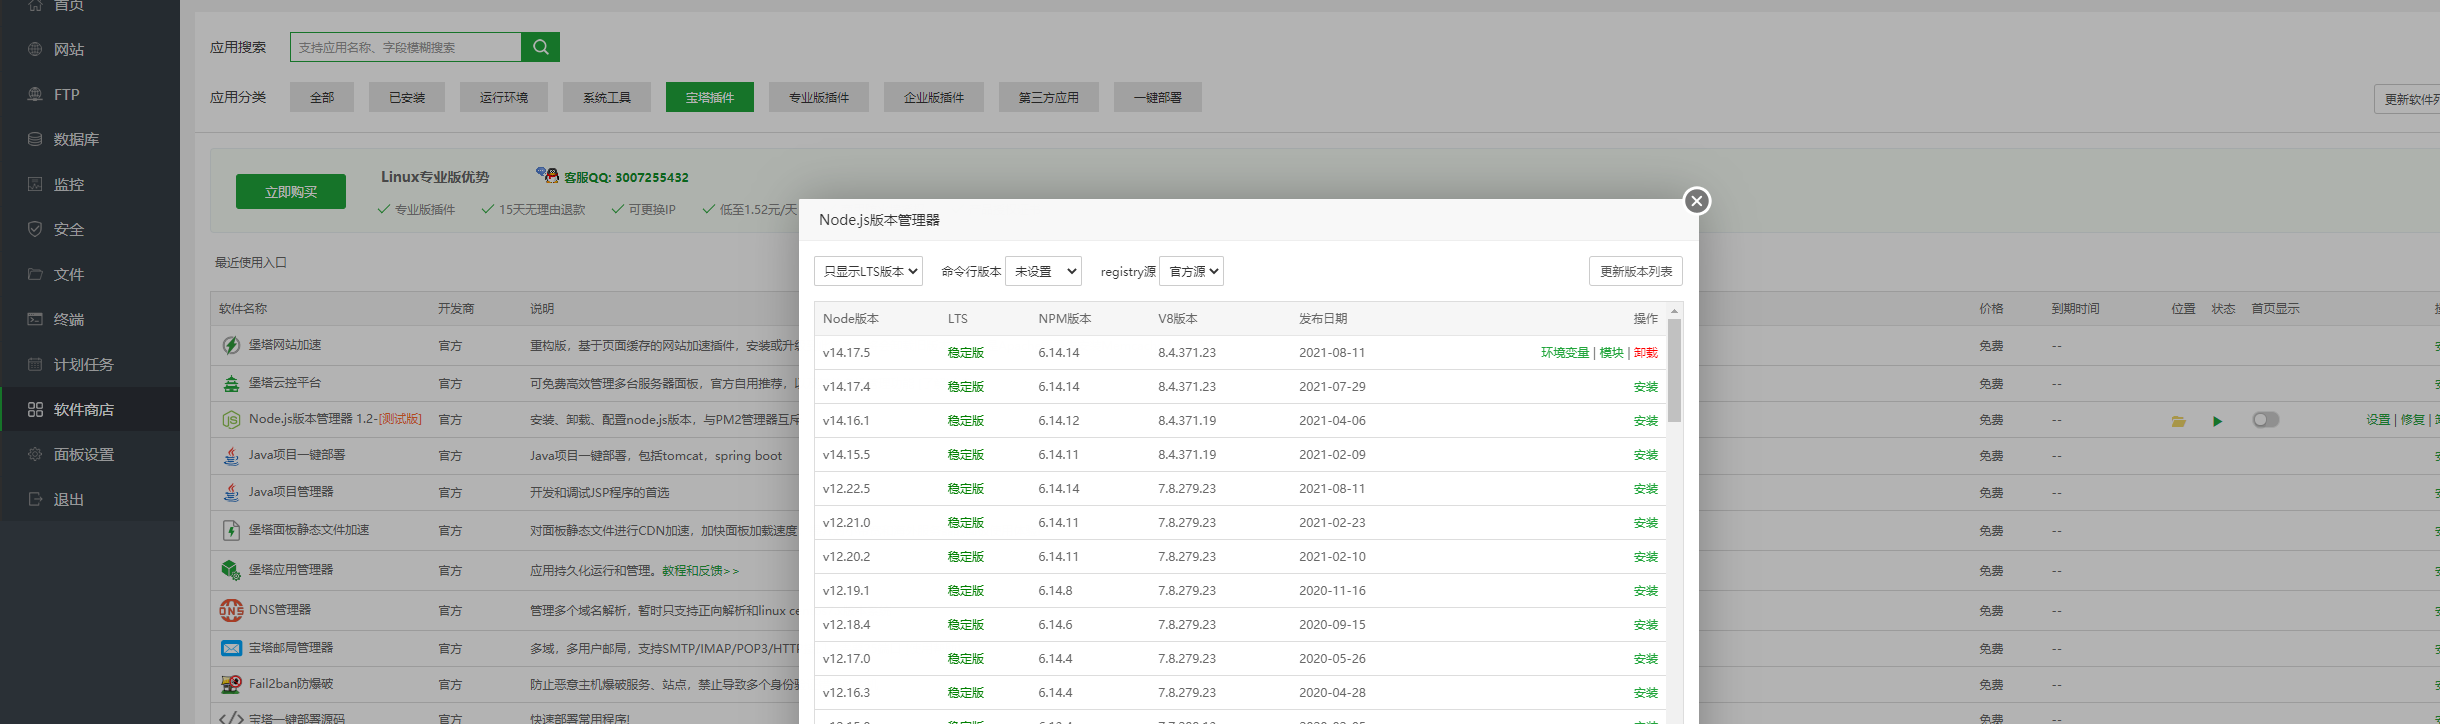
Task: Click the green search magnifier button
Action: pyautogui.click(x=540, y=47)
